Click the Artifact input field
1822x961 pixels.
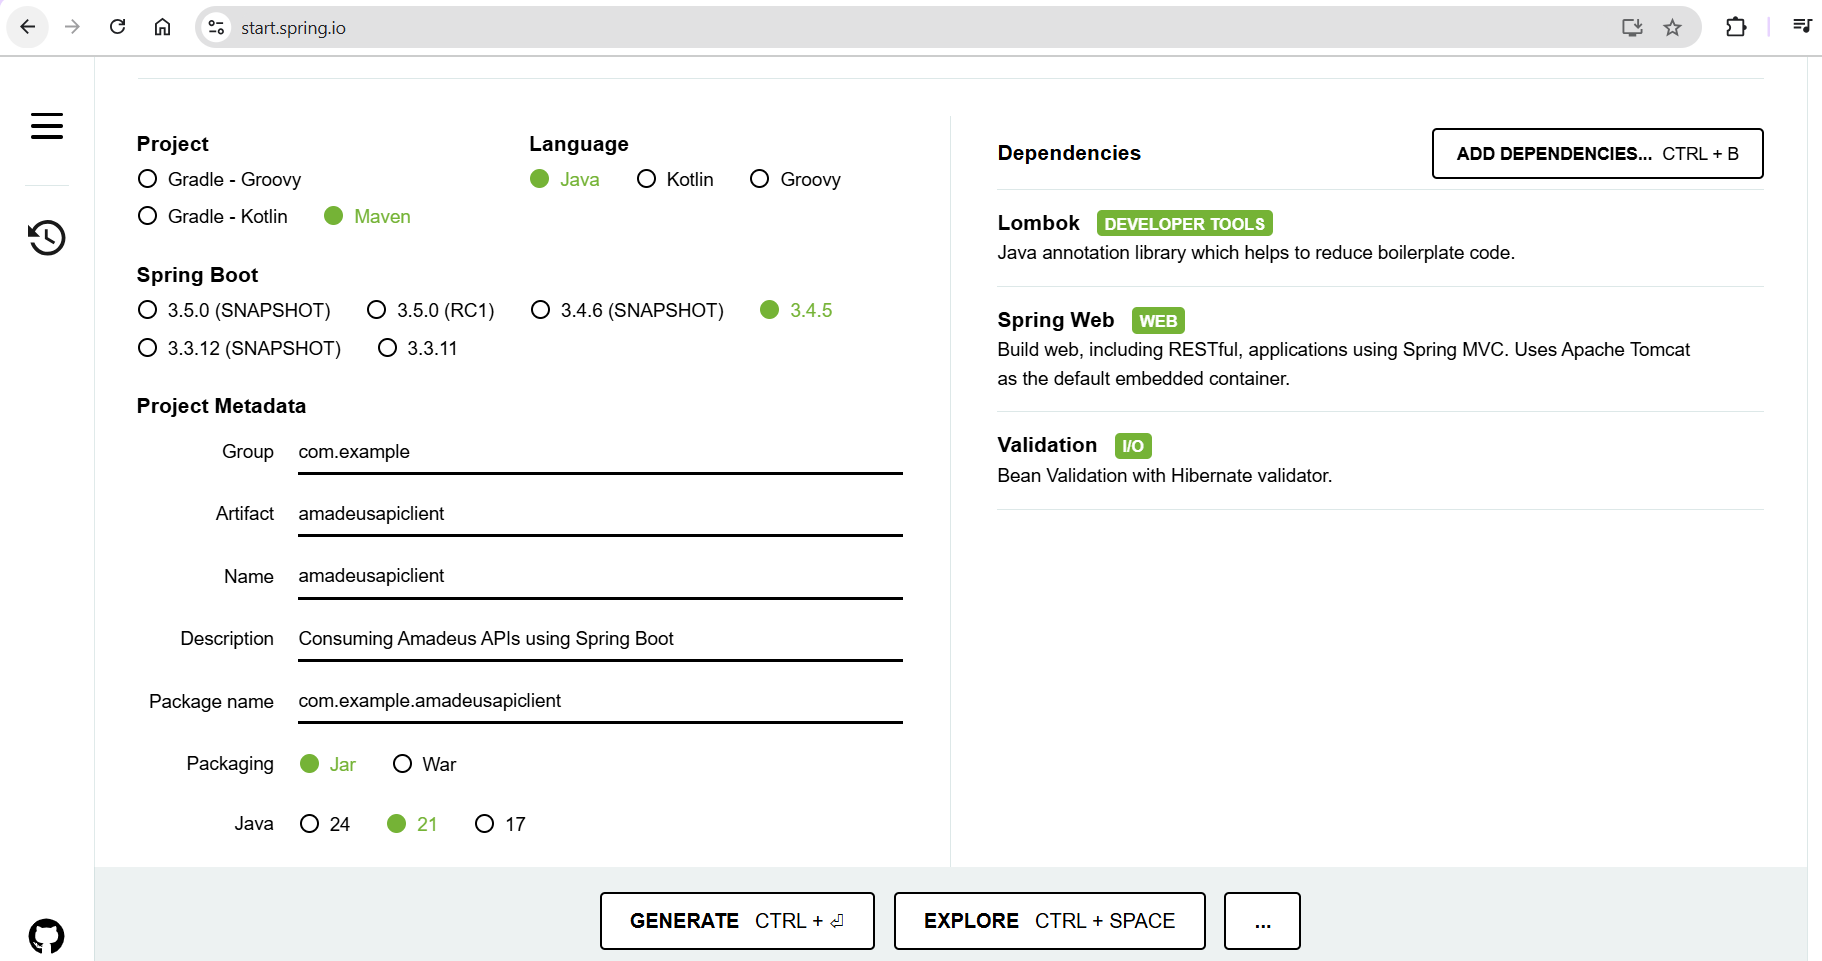point(600,514)
